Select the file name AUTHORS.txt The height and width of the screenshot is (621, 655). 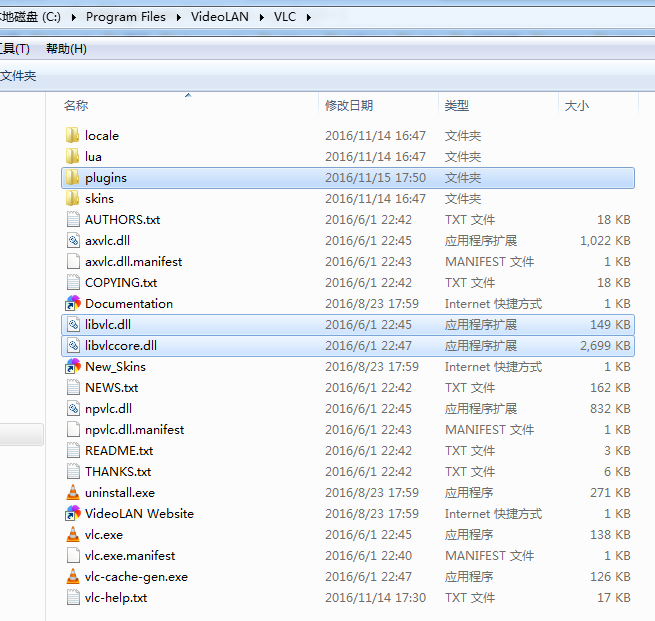[x=122, y=220]
